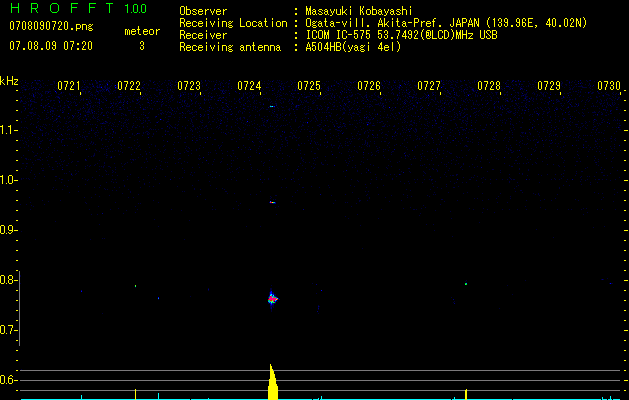The height and width of the screenshot is (400, 629).
Task: Click the 0721 time marker
Action: click(69, 85)
